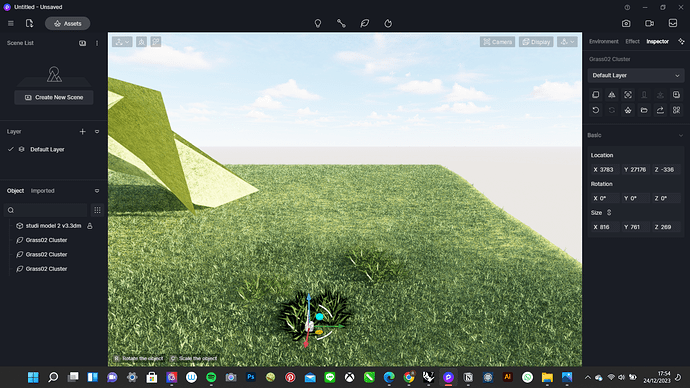Open the hamburger main menu
The height and width of the screenshot is (388, 690).
[x=11, y=23]
